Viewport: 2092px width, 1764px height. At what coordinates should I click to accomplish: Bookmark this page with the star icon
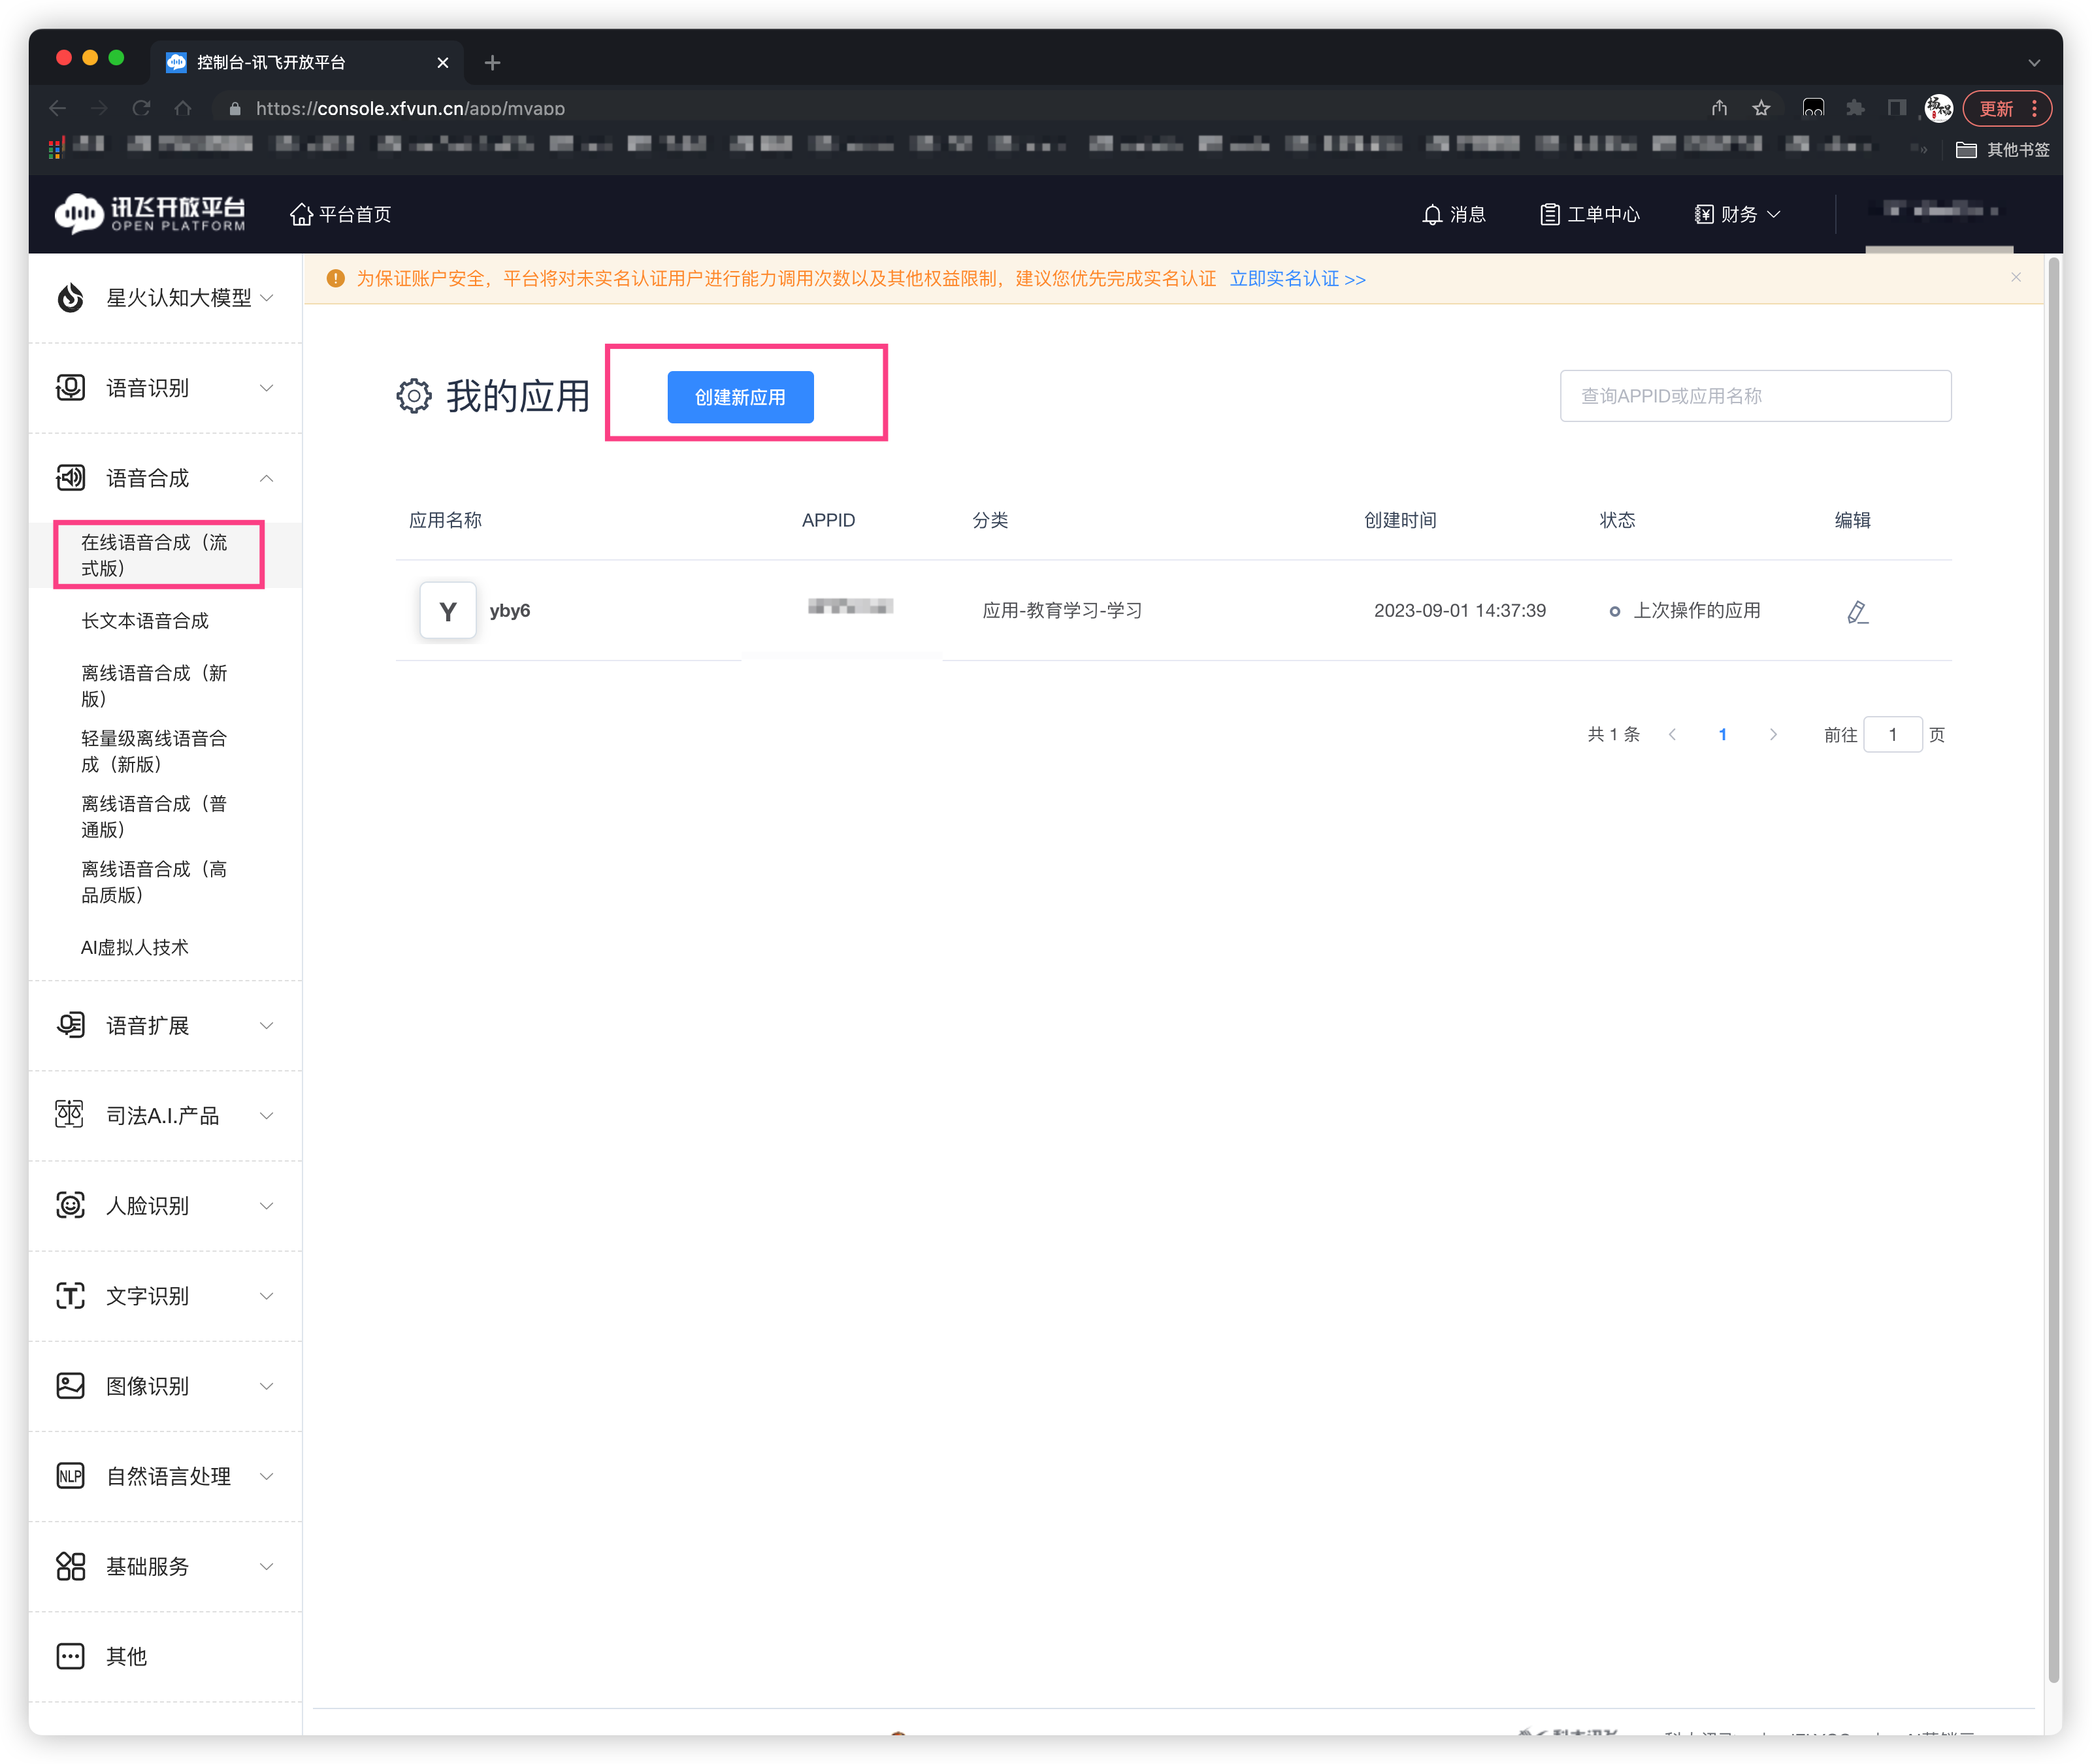tap(1761, 108)
